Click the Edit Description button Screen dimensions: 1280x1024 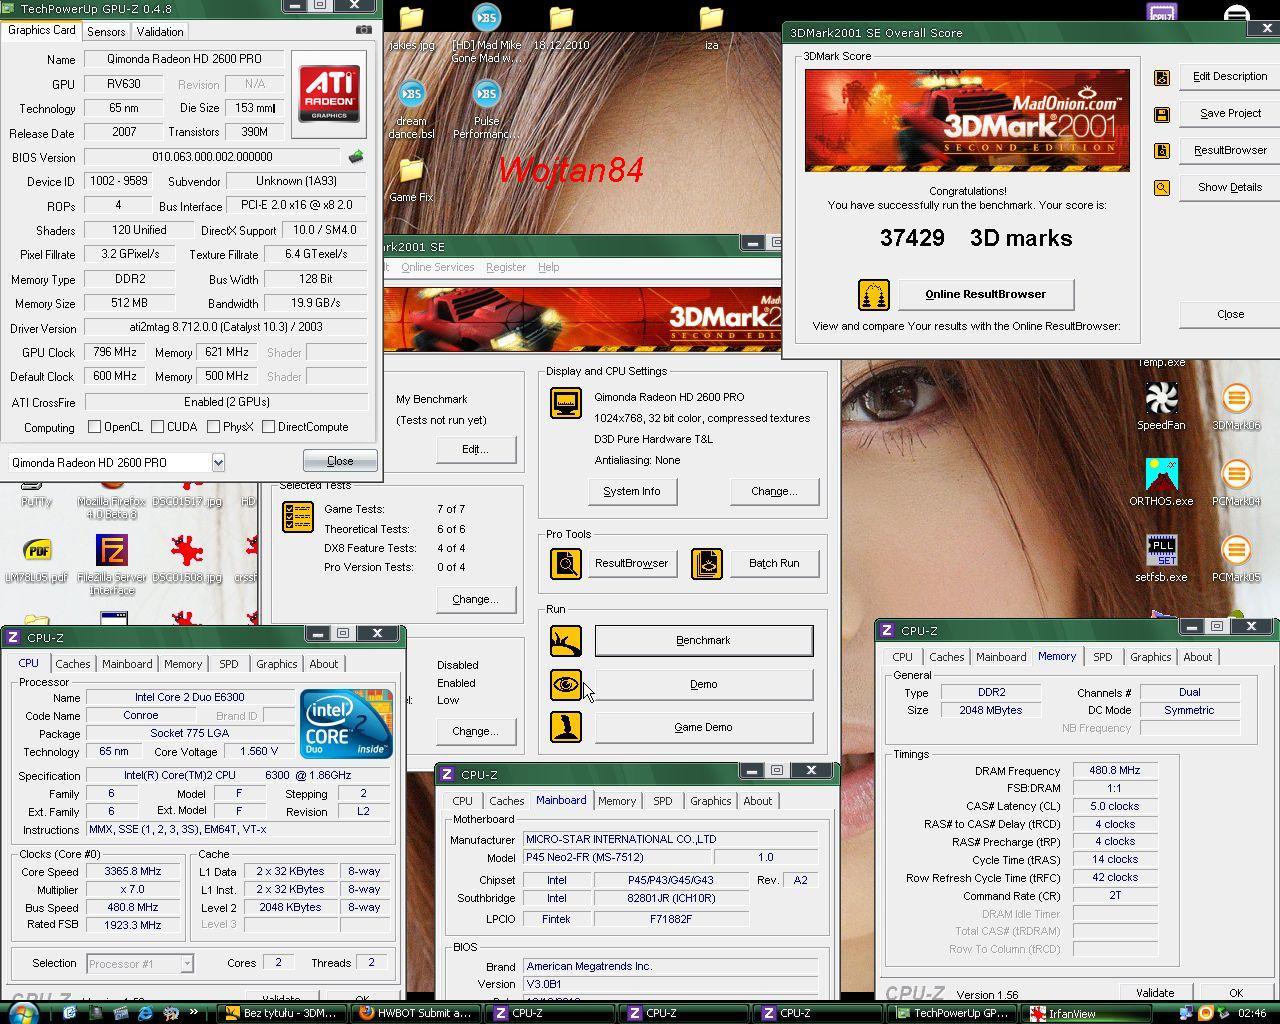[x=1229, y=76]
